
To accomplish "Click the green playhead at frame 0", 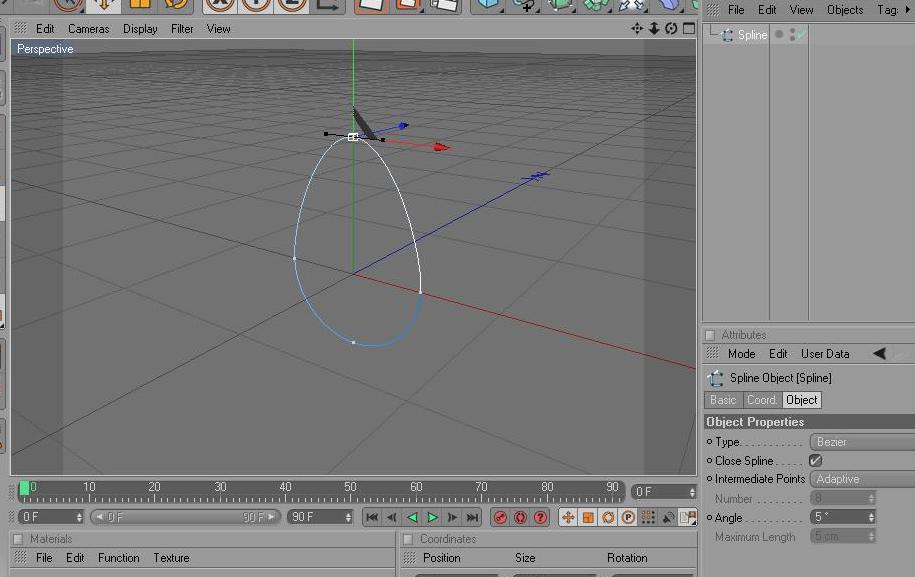I will [24, 488].
